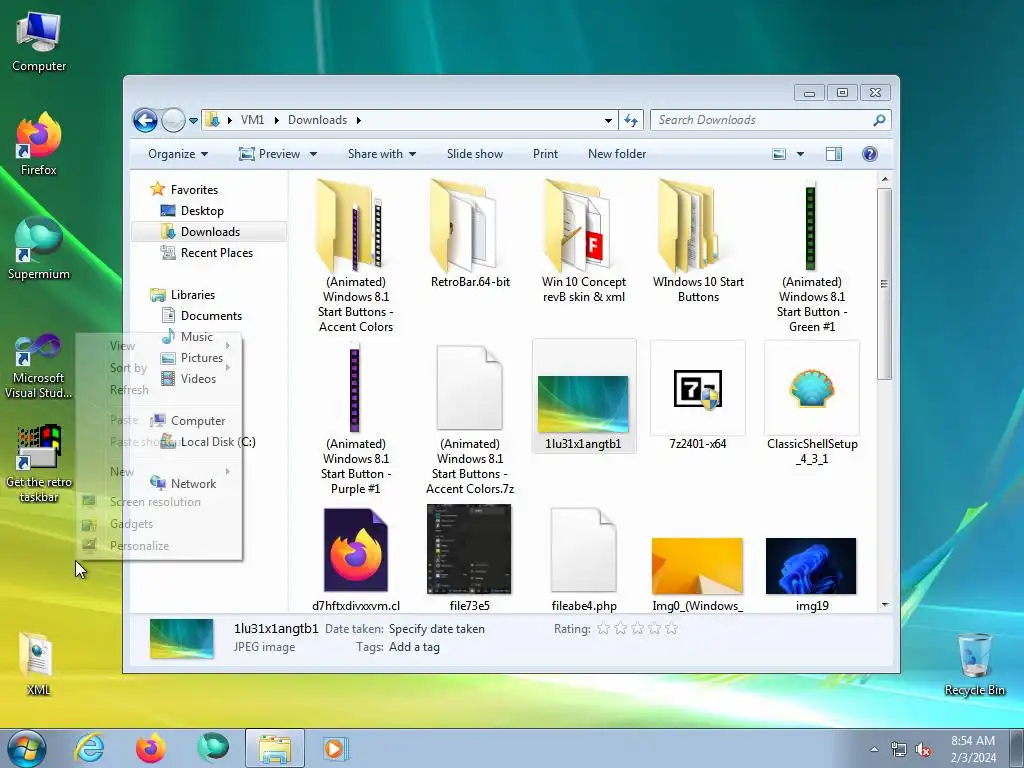Select the ClassicShellSetup_4_3_1 installer

point(812,403)
